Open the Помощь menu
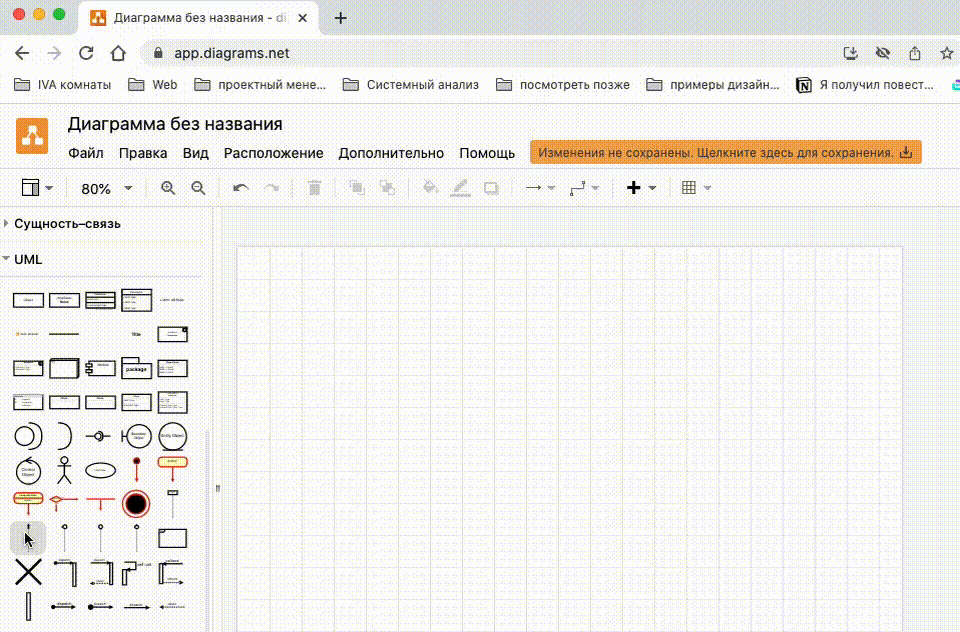 pos(487,153)
